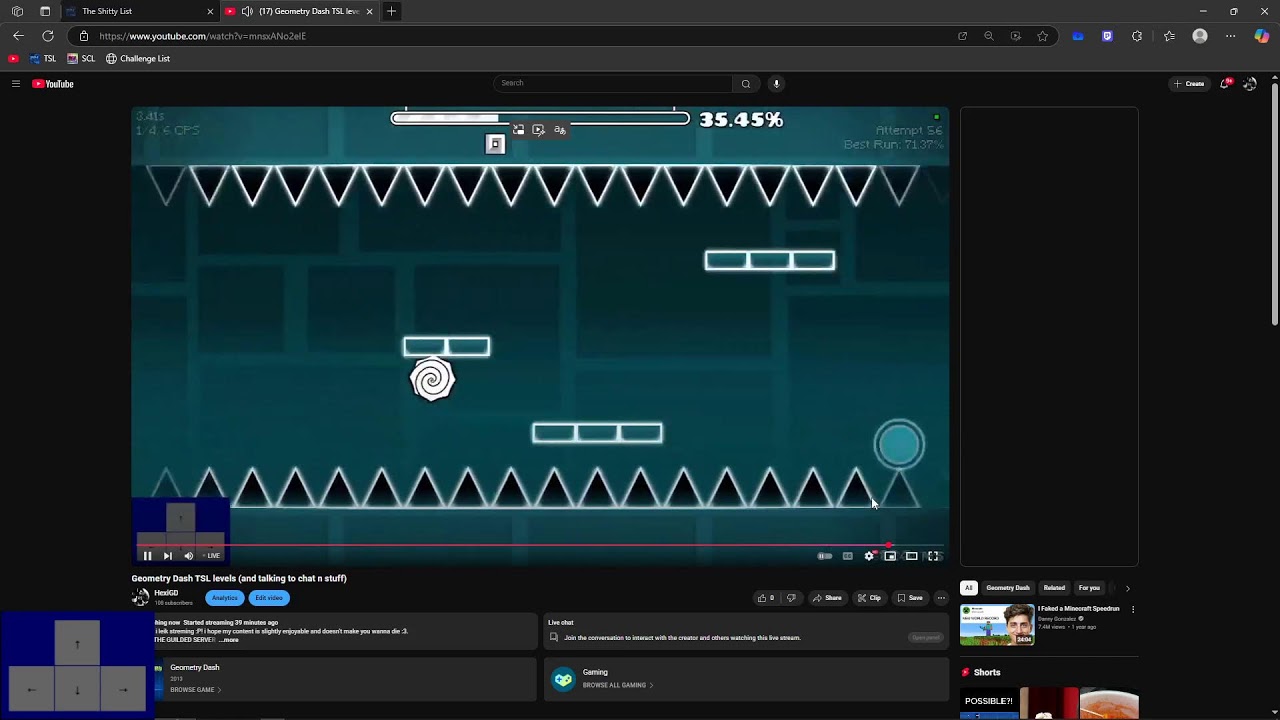The image size is (1280, 720).
Task: Click the search magnifier button
Action: (745, 84)
